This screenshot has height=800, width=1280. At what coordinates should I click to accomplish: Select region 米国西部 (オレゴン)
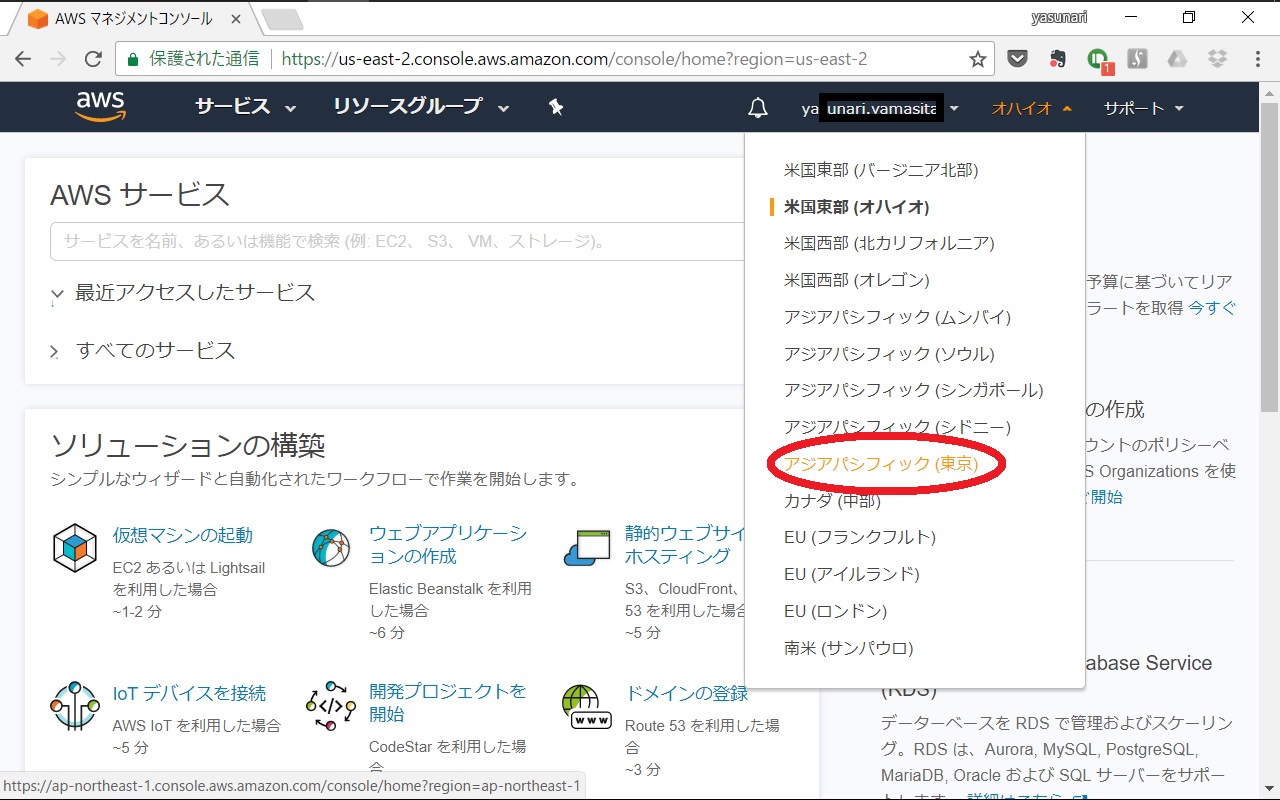click(857, 280)
